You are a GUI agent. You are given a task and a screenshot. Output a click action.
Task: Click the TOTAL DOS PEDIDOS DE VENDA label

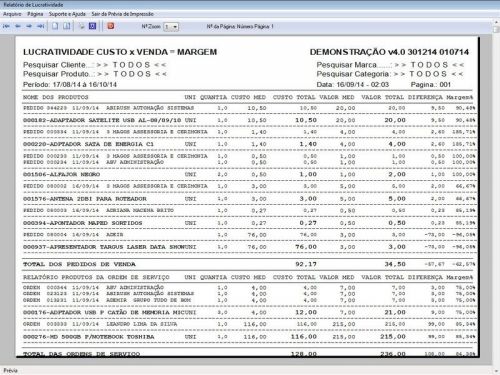coord(79,264)
